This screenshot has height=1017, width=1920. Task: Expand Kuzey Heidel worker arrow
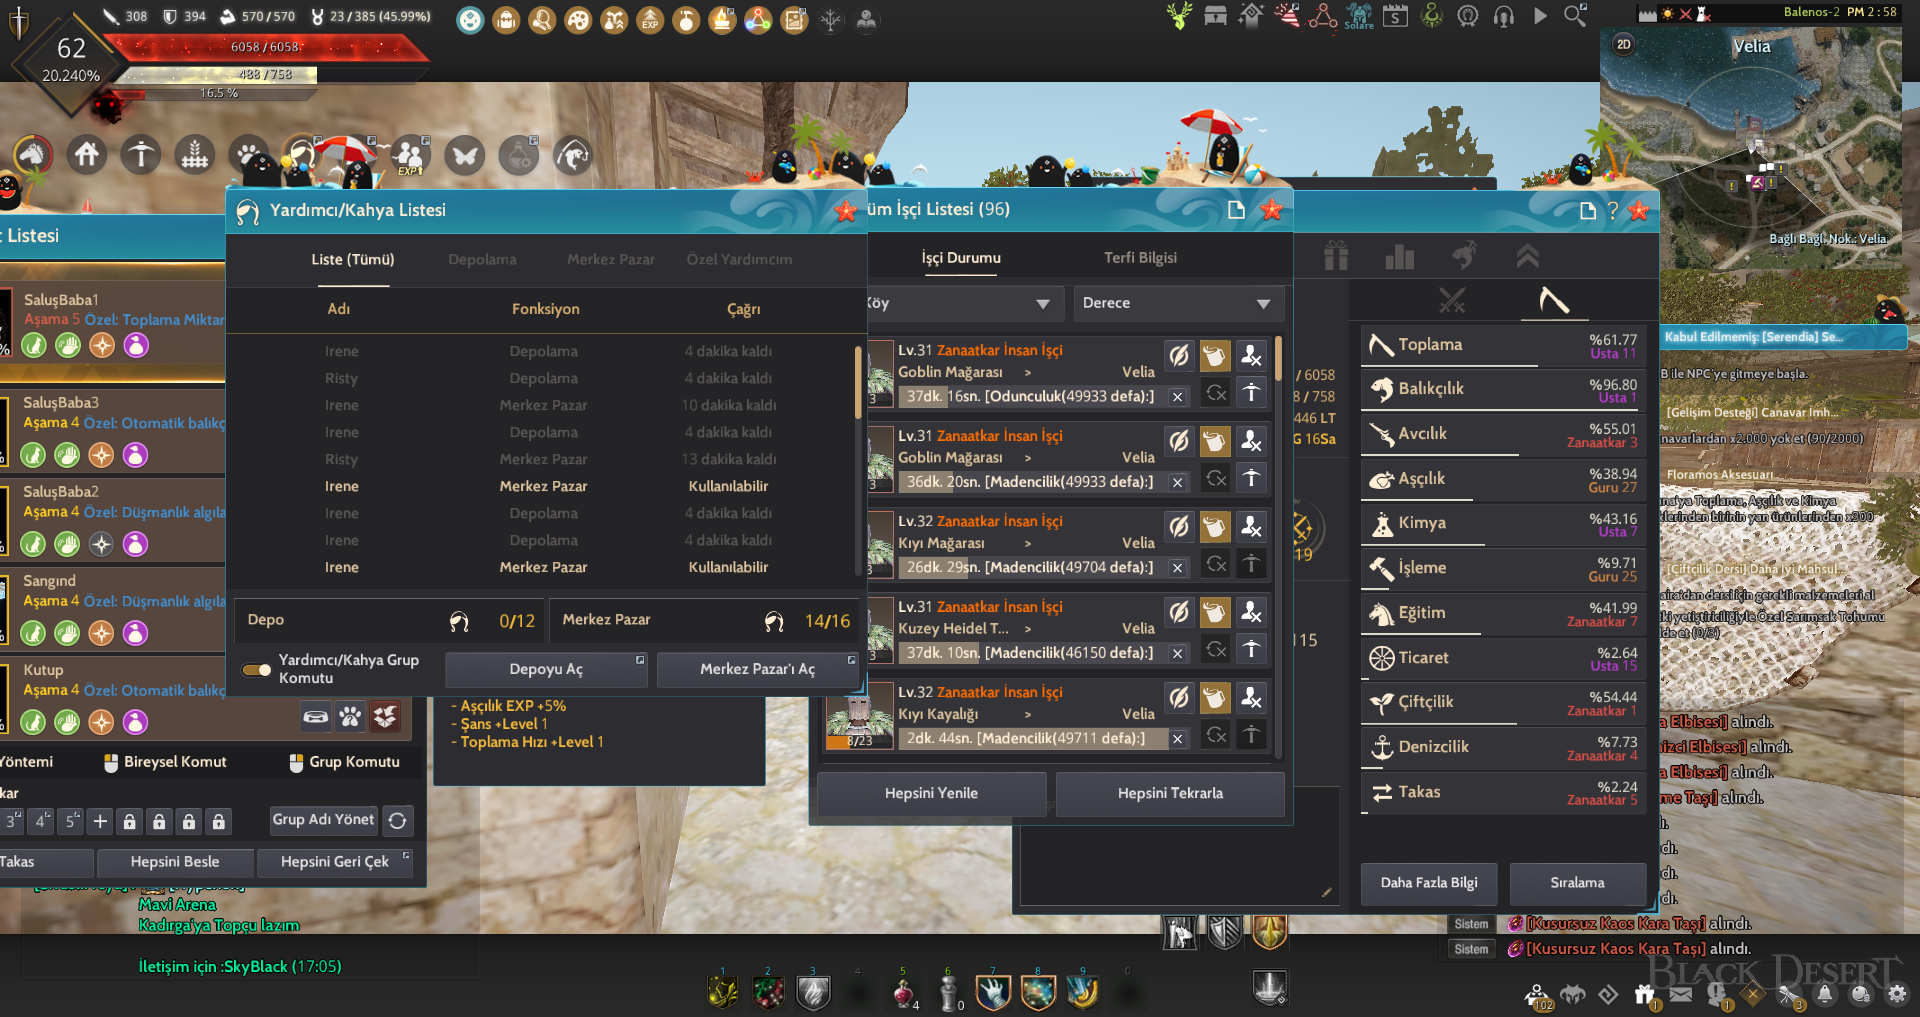tap(1027, 629)
